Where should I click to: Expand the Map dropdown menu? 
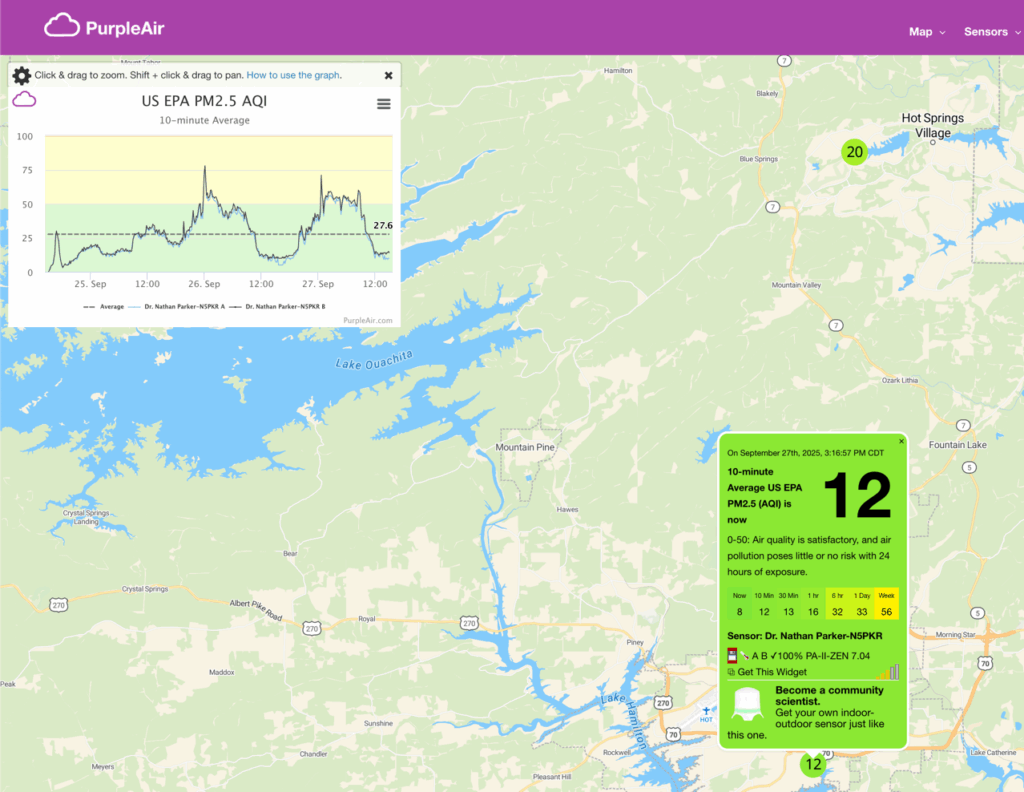927,32
